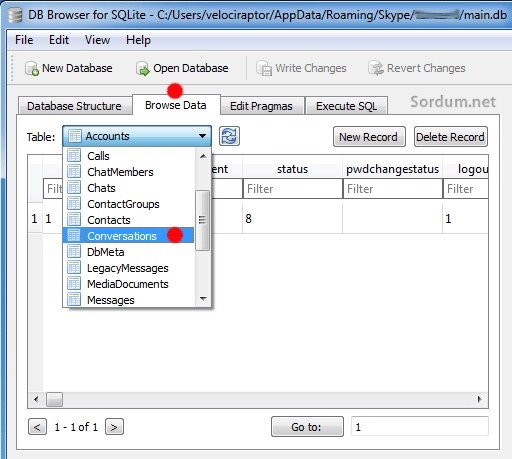Screen dimensions: 512x459
Task: Click the Open Database toolbar button
Action: (x=182, y=68)
